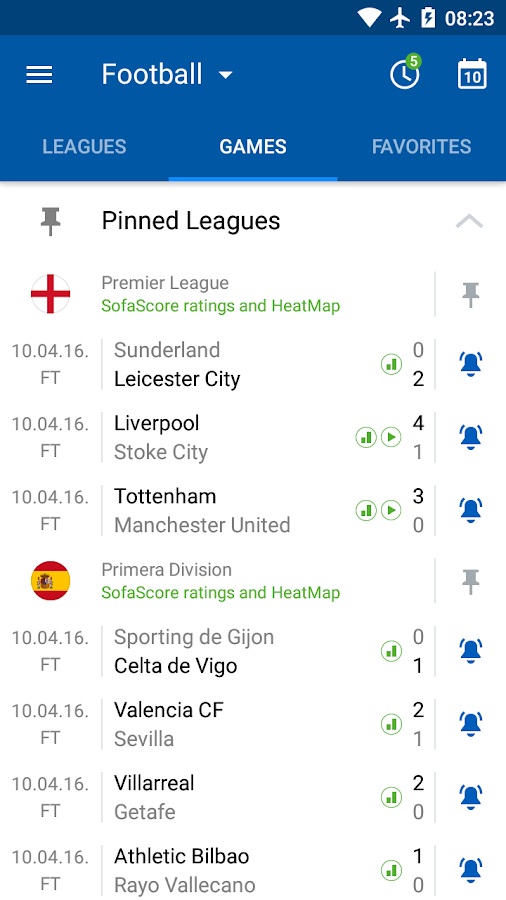Unpin the Primera Division league
The width and height of the screenshot is (506, 900).
point(470,581)
